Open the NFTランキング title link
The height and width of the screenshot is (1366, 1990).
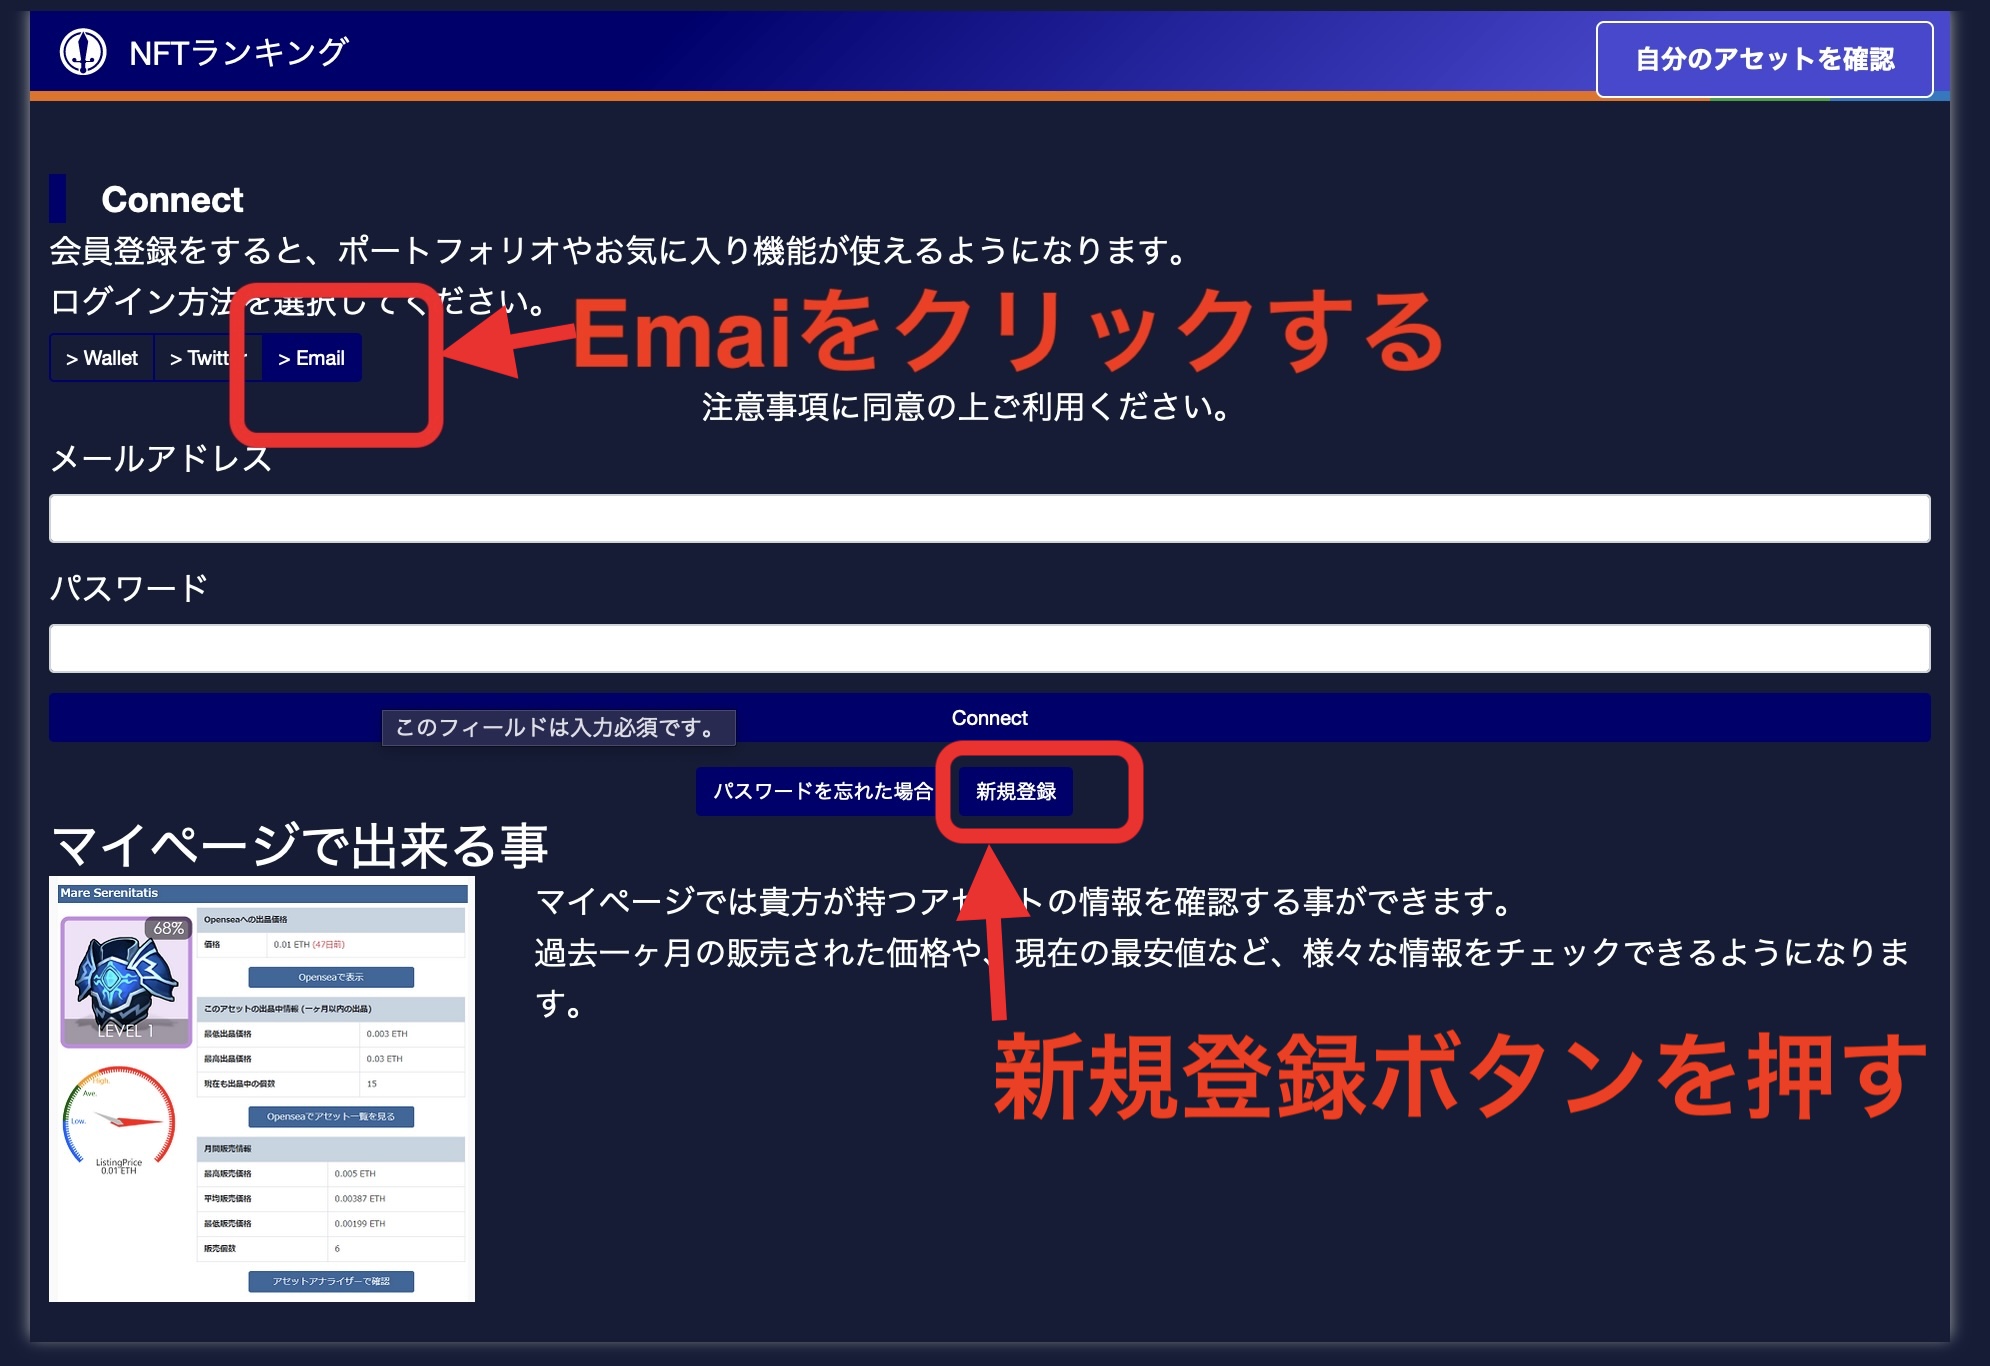(238, 52)
